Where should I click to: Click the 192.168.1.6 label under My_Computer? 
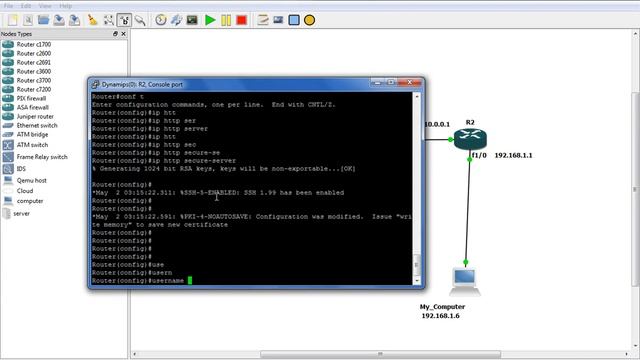click(440, 316)
